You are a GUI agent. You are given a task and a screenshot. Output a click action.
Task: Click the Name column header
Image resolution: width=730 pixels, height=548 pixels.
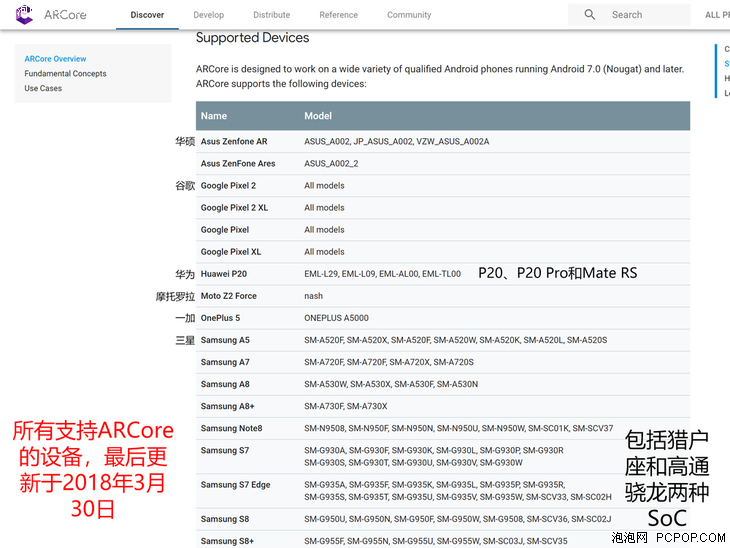click(214, 116)
